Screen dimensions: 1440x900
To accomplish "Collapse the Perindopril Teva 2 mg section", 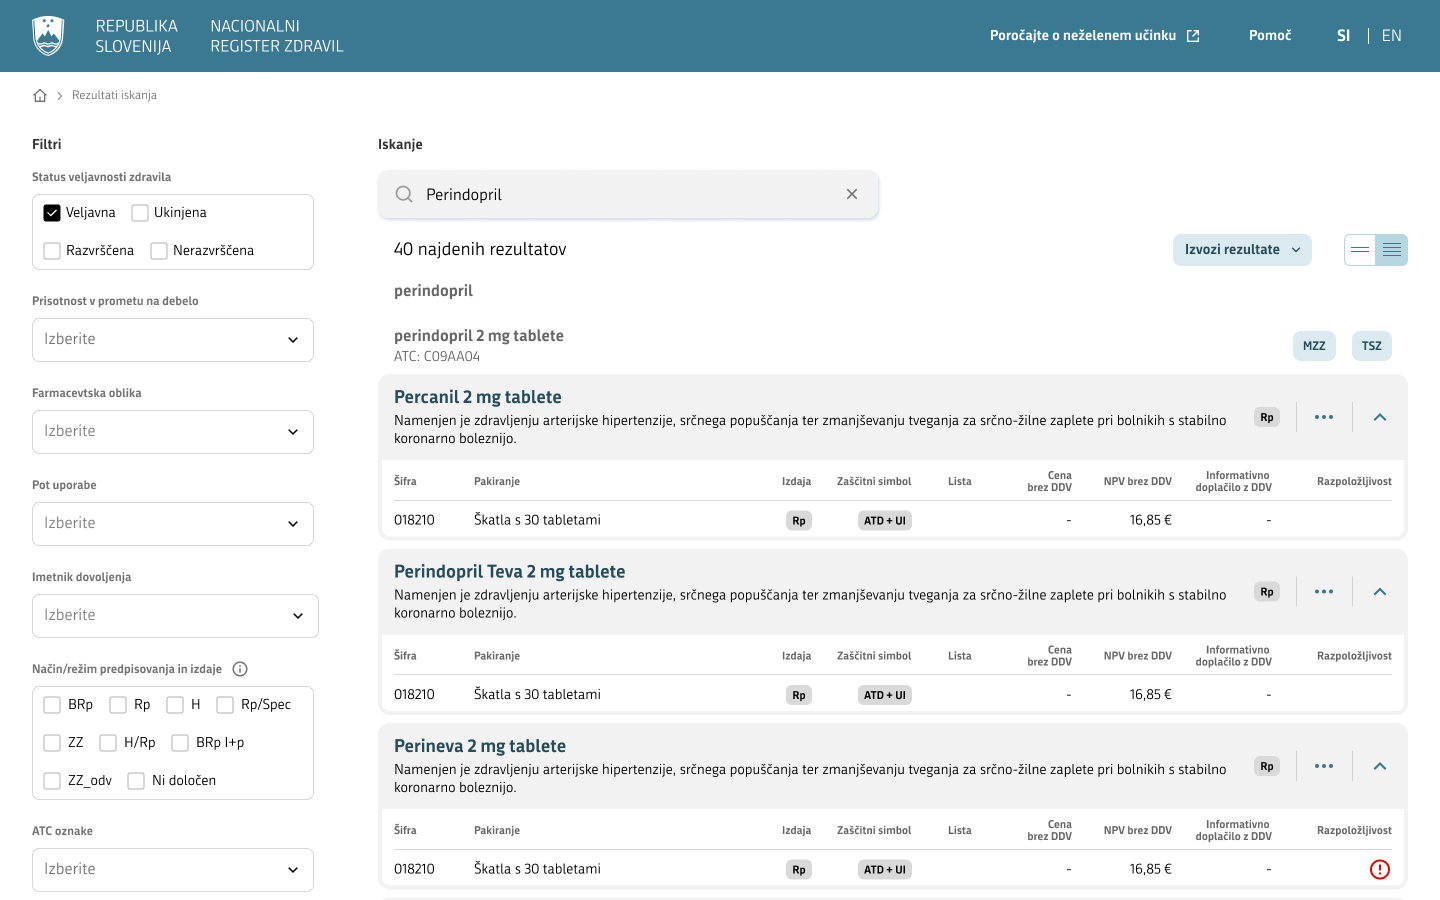I will [x=1380, y=592].
